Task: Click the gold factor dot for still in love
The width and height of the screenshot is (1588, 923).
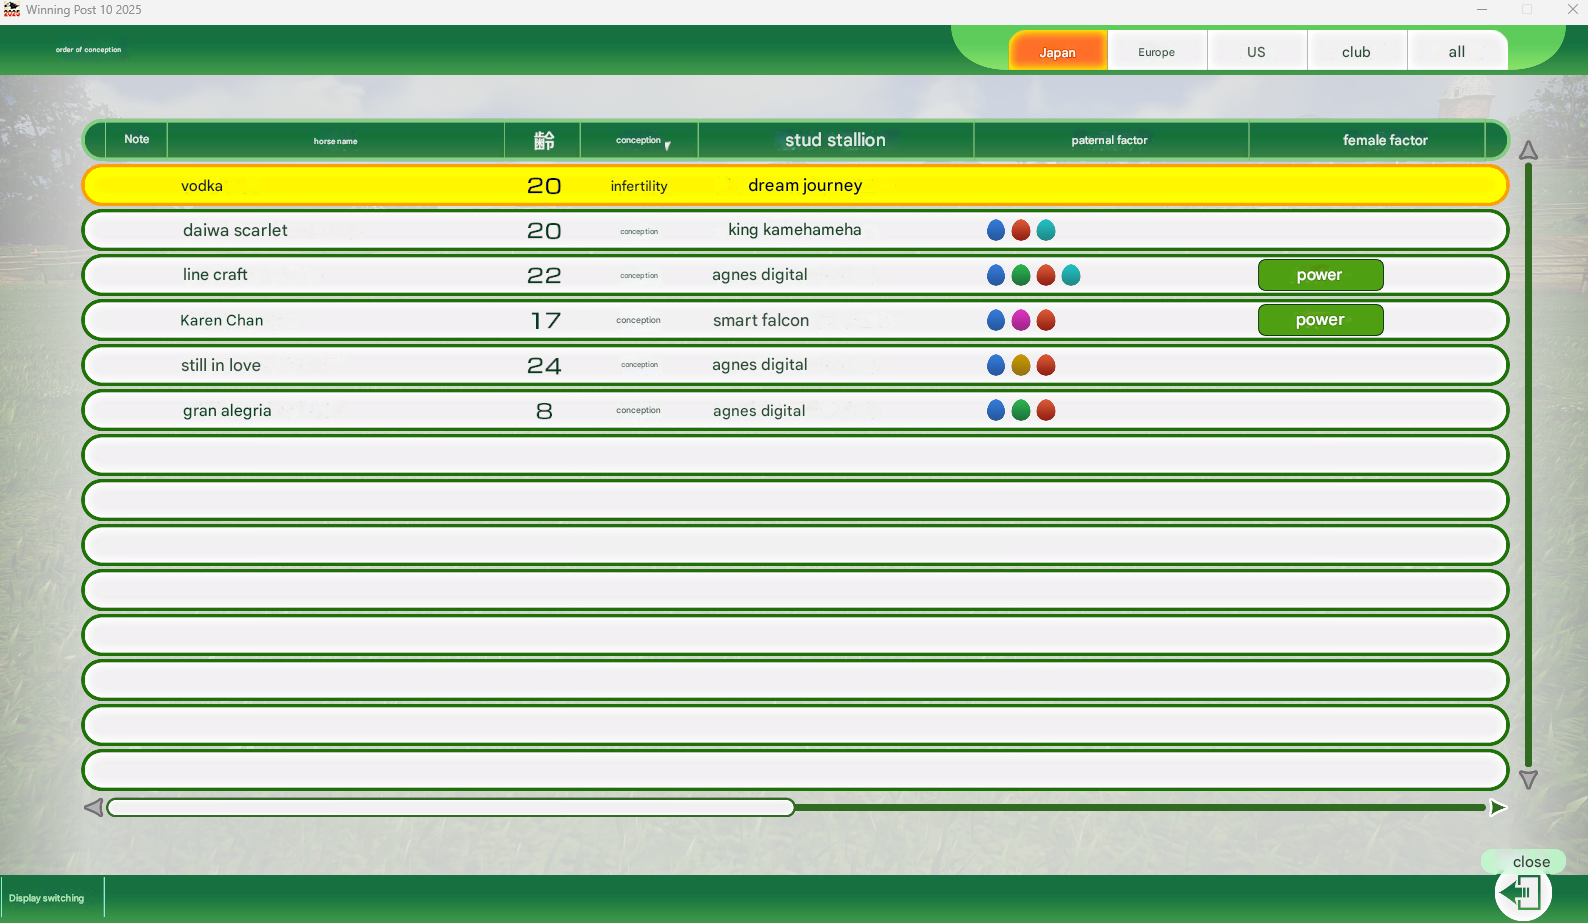Action: [1021, 365]
